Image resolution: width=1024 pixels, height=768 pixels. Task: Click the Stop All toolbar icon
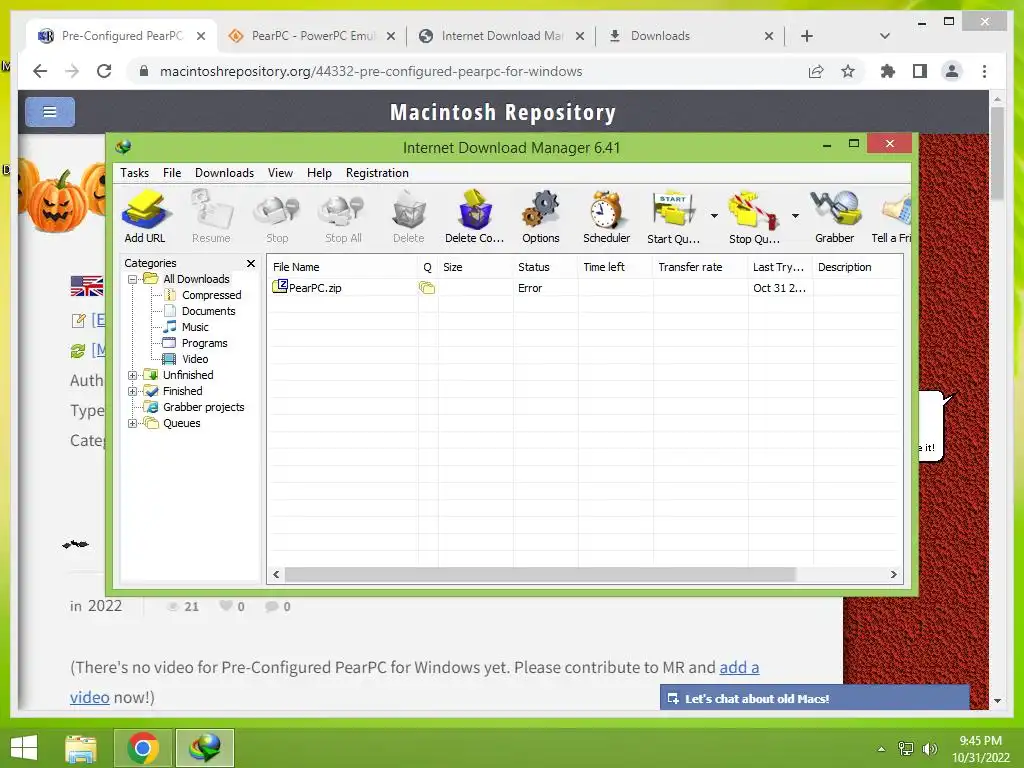coord(343,216)
